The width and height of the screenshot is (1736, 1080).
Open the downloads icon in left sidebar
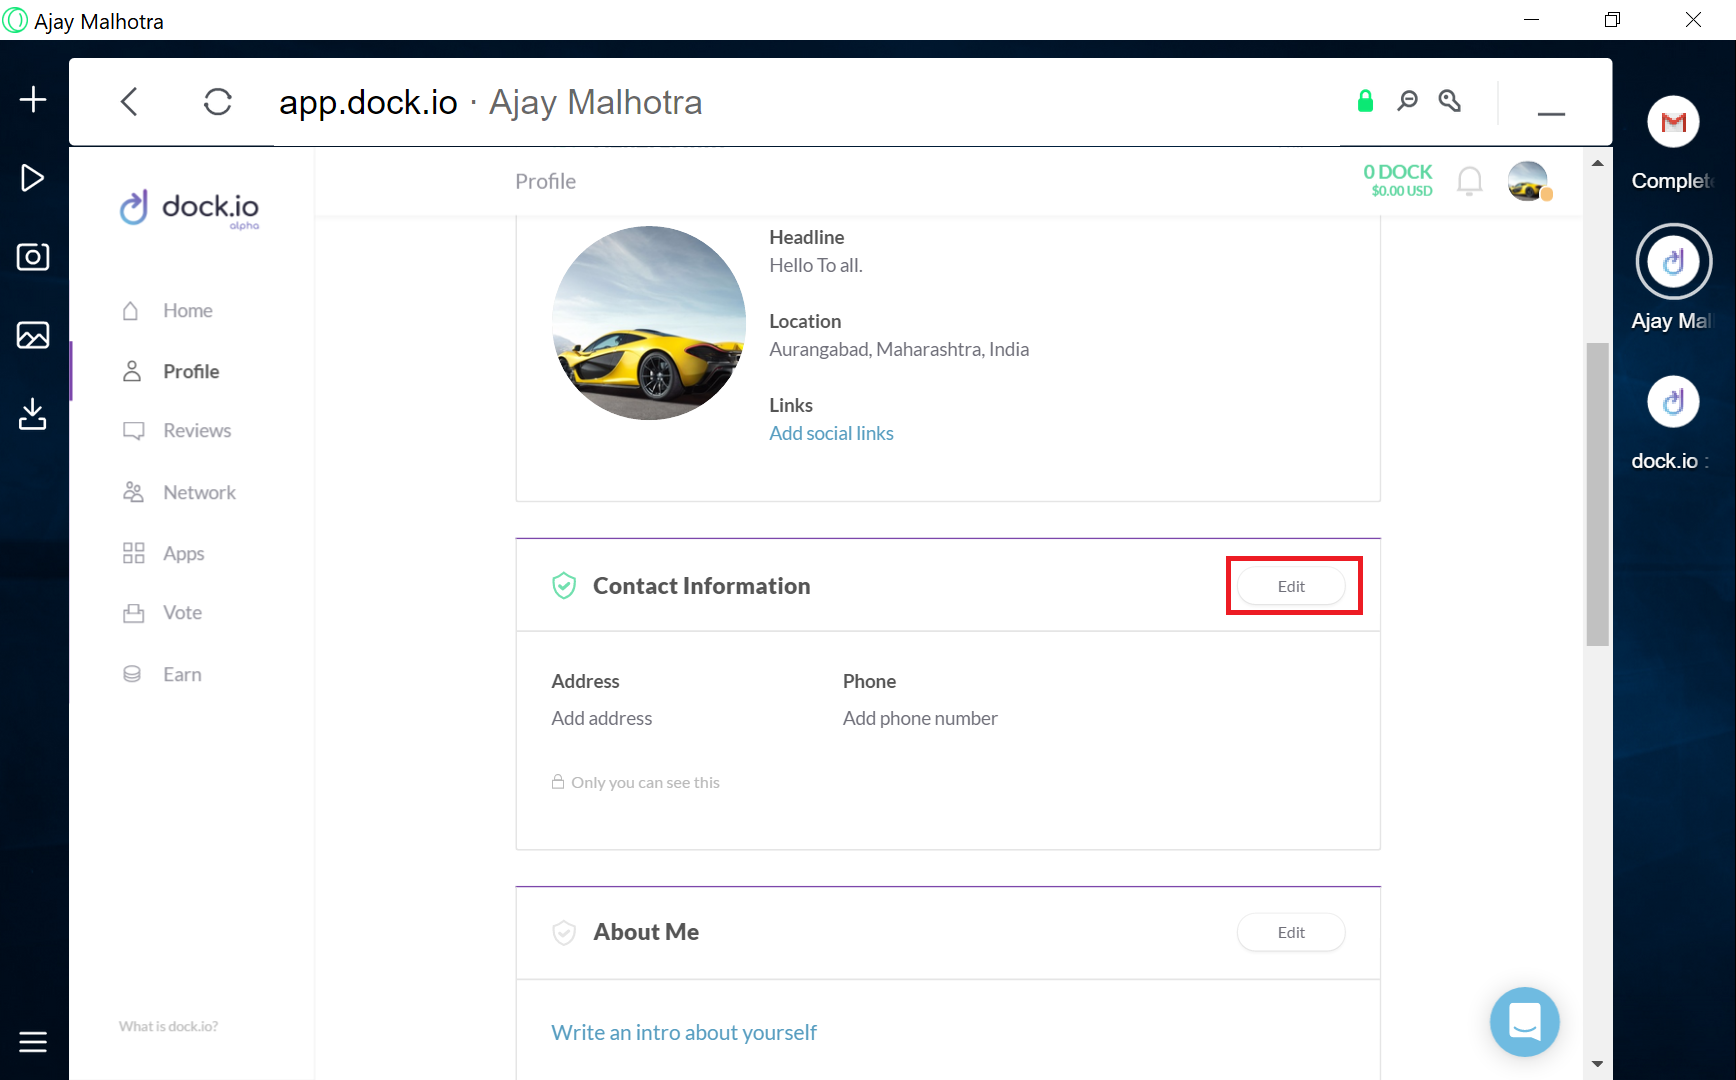[x=33, y=414]
